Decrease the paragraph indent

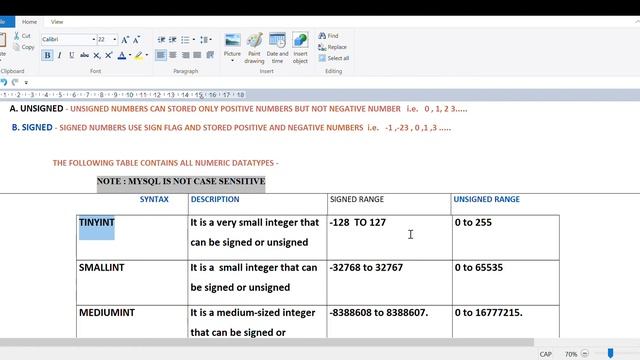point(161,40)
